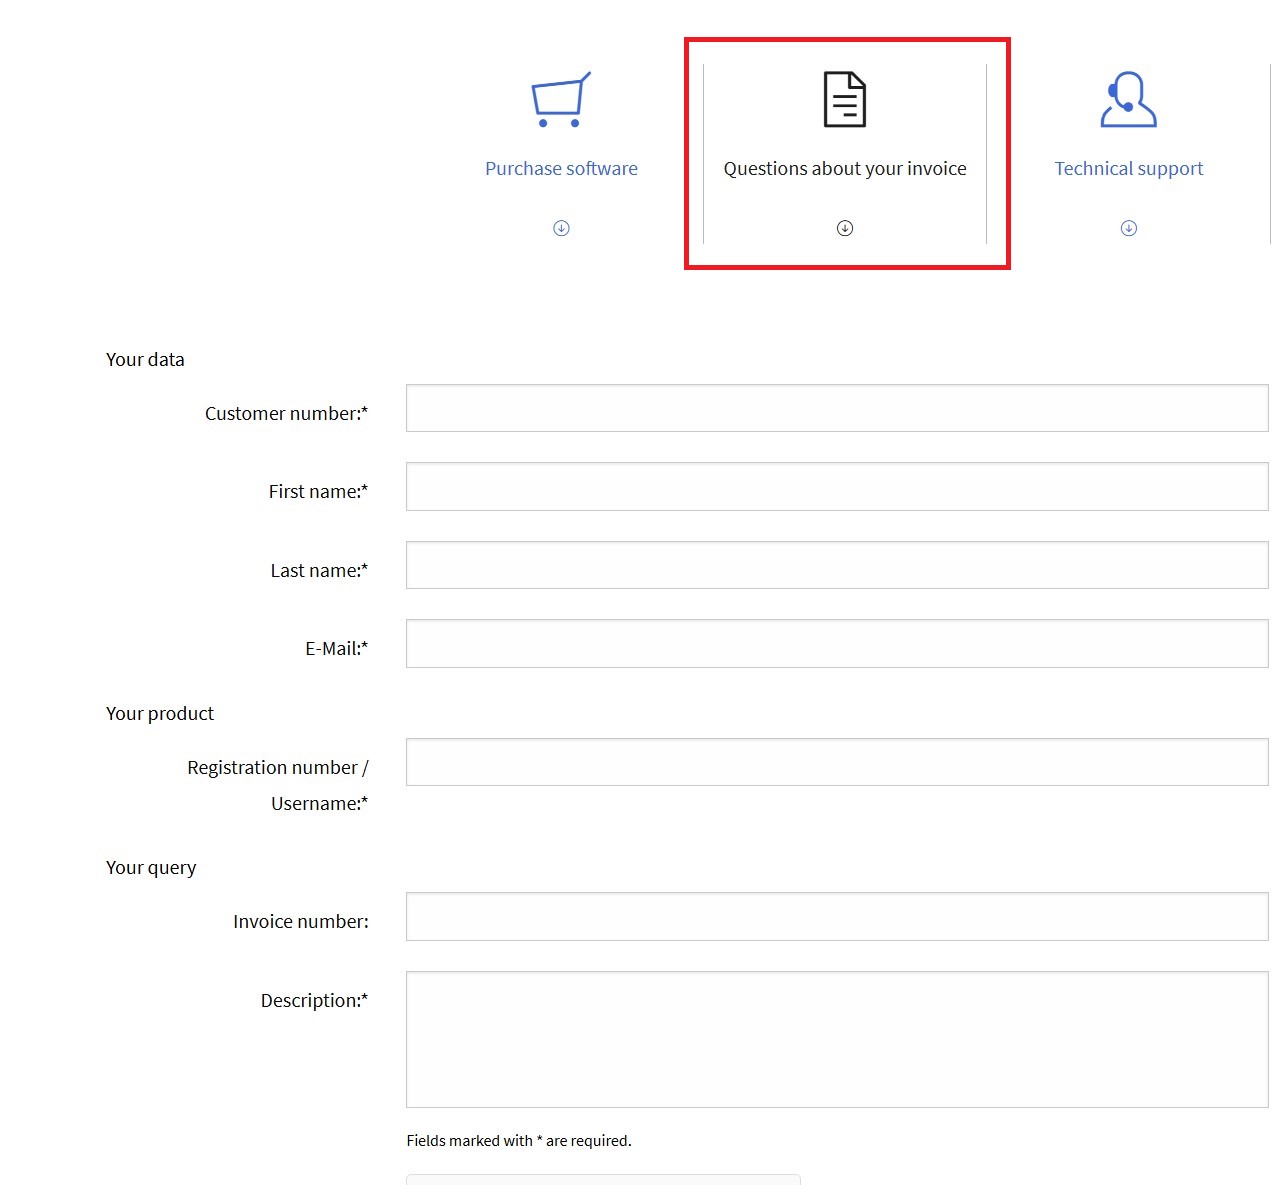
Task: Expand Technical support with its down arrow
Action: pos(1128,228)
